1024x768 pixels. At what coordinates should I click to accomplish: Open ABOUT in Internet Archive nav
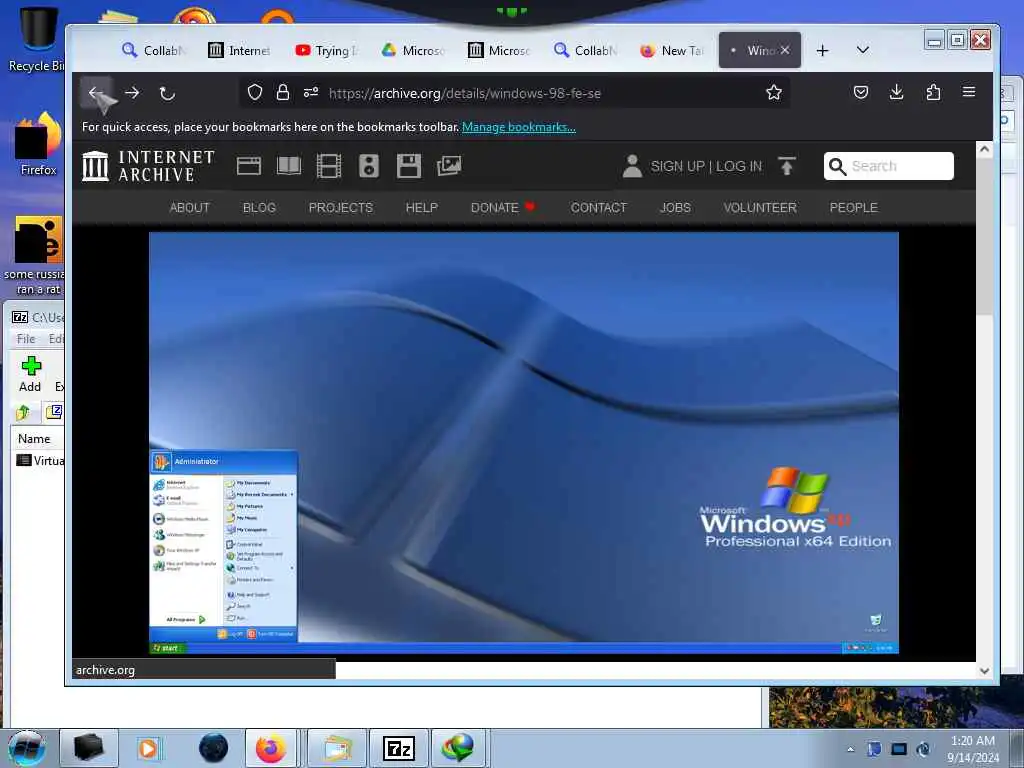click(x=189, y=208)
